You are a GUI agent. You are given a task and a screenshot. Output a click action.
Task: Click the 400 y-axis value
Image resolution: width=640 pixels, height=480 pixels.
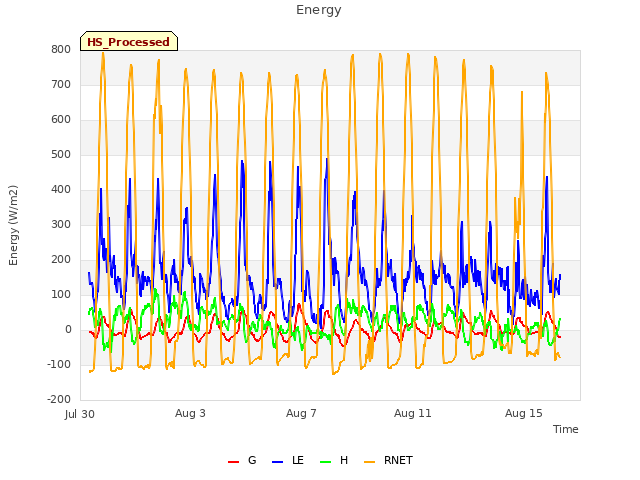(x=61, y=190)
